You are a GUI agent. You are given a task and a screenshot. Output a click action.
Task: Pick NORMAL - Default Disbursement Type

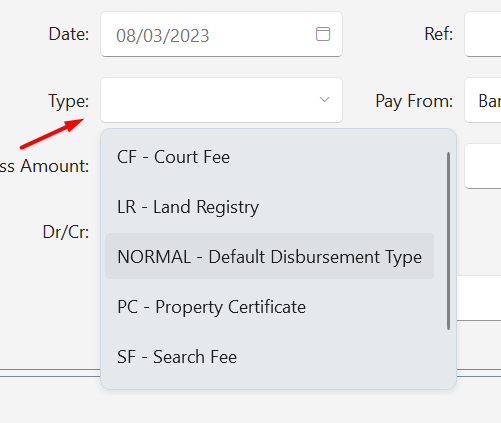click(269, 256)
